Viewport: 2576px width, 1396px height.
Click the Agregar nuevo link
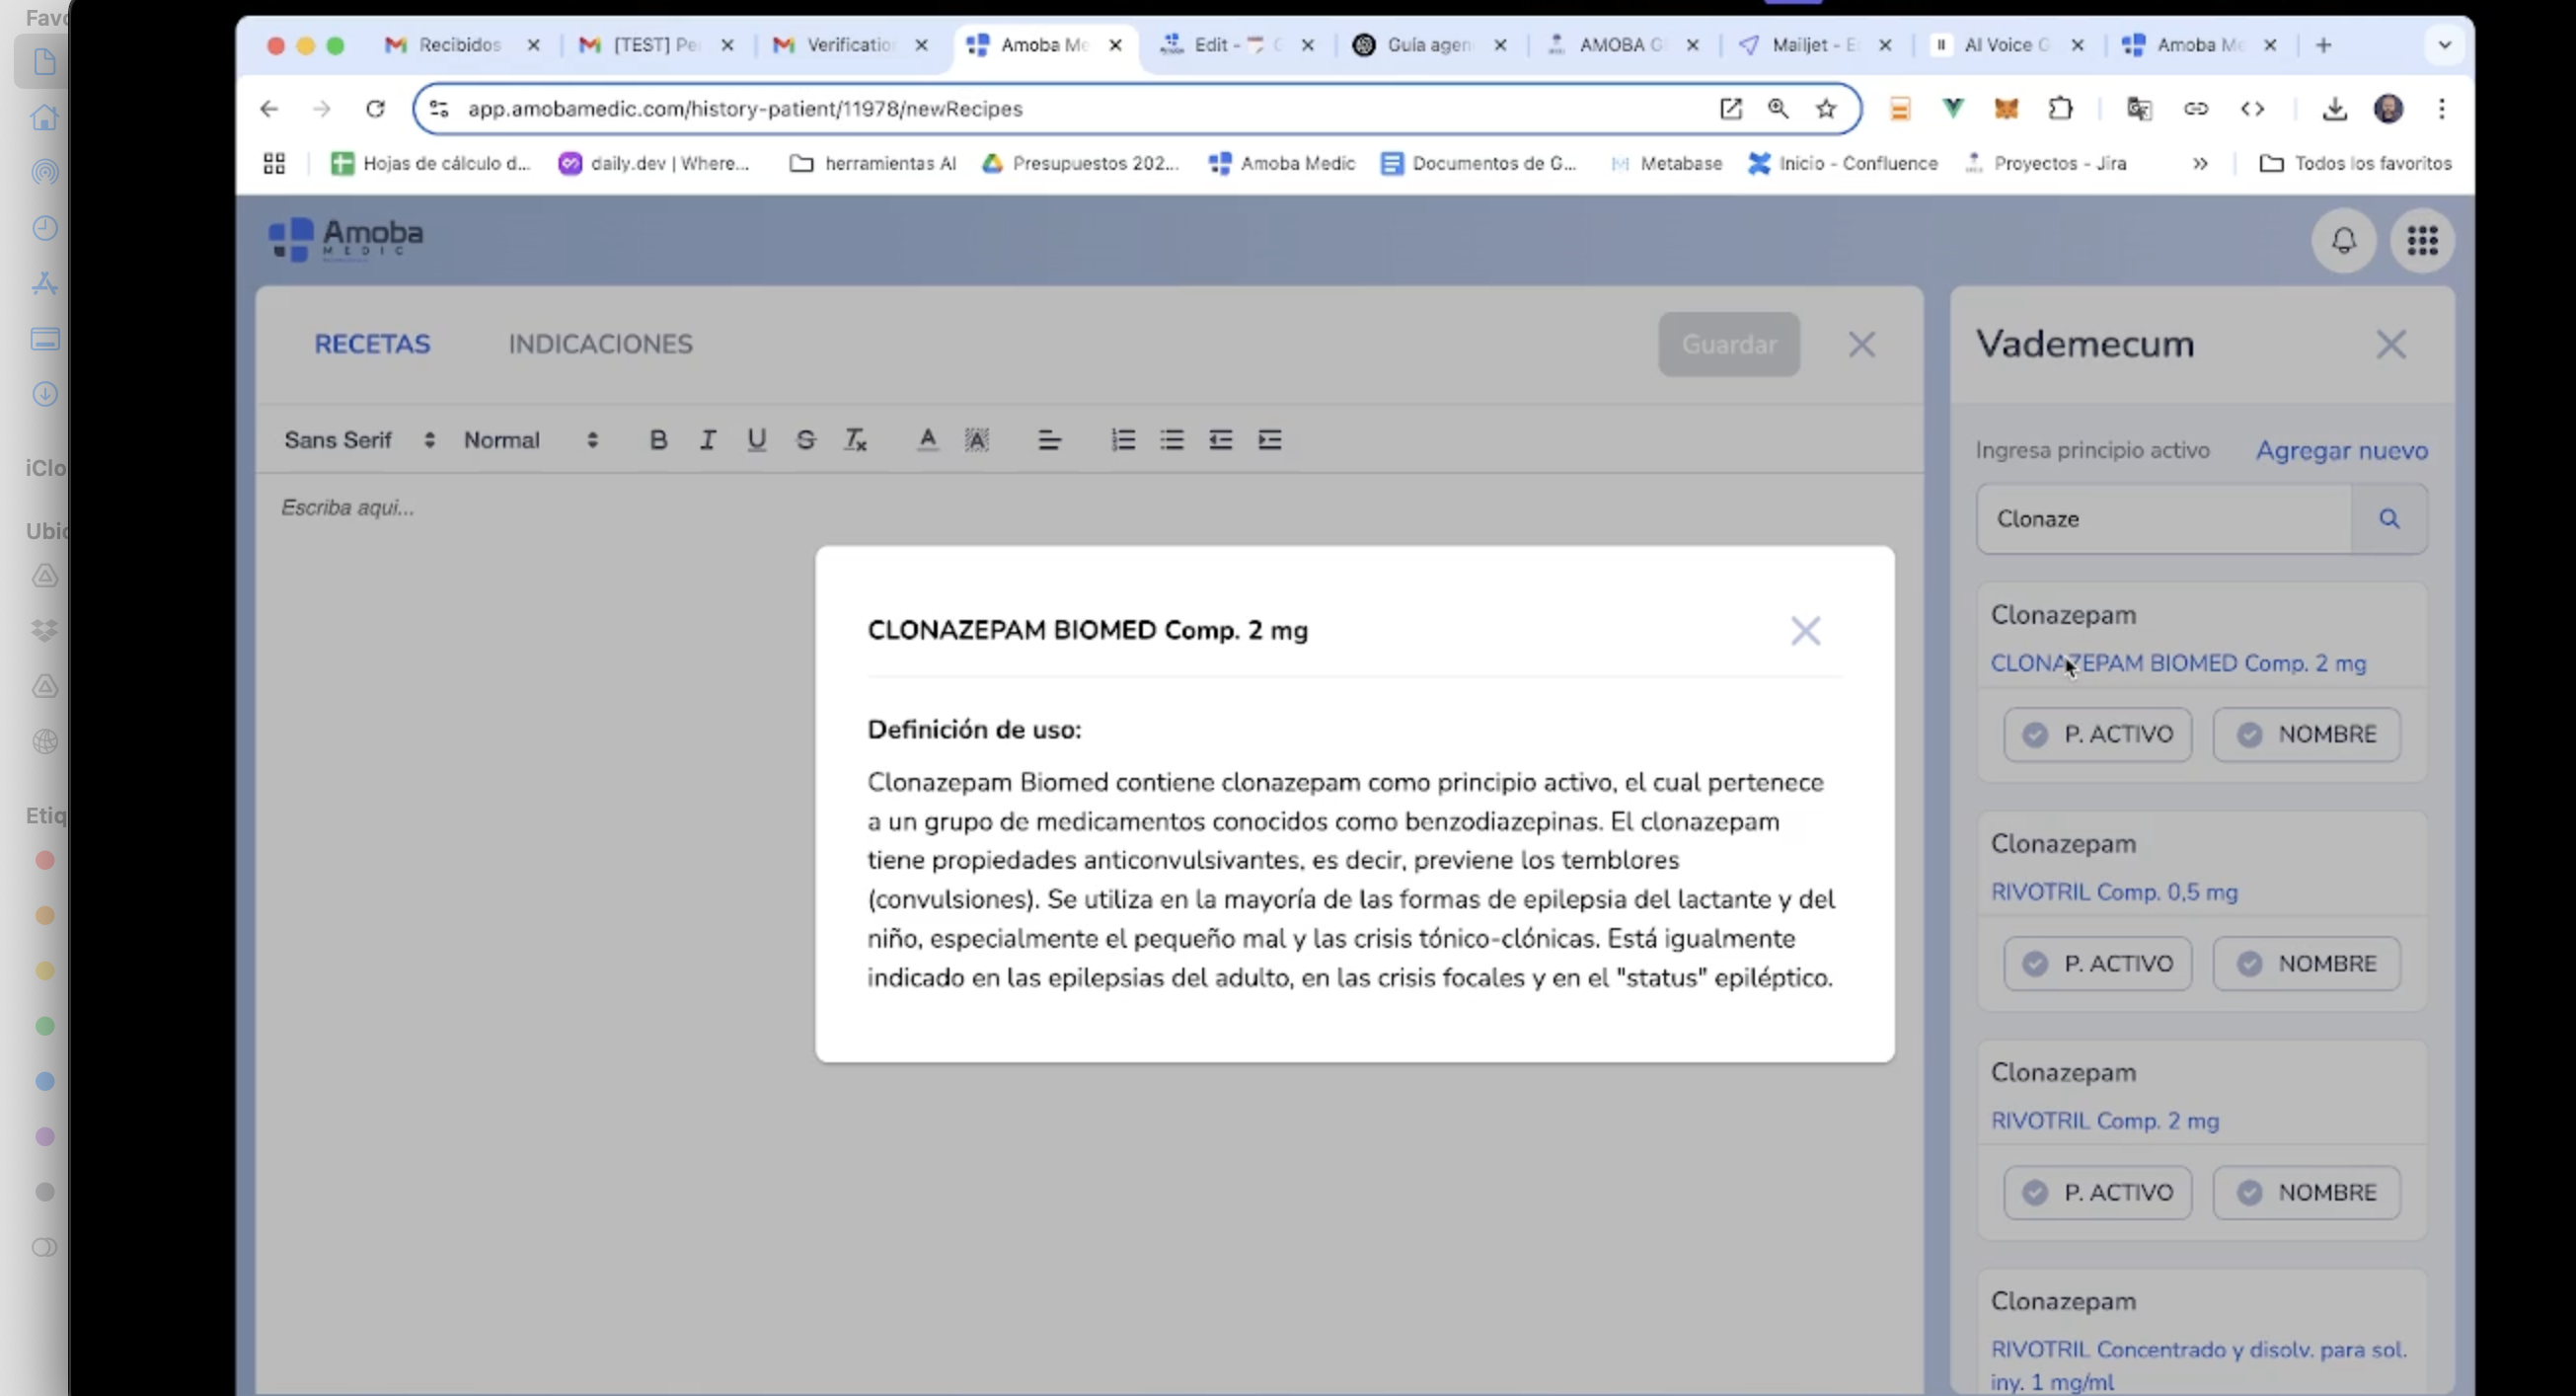tap(2341, 451)
